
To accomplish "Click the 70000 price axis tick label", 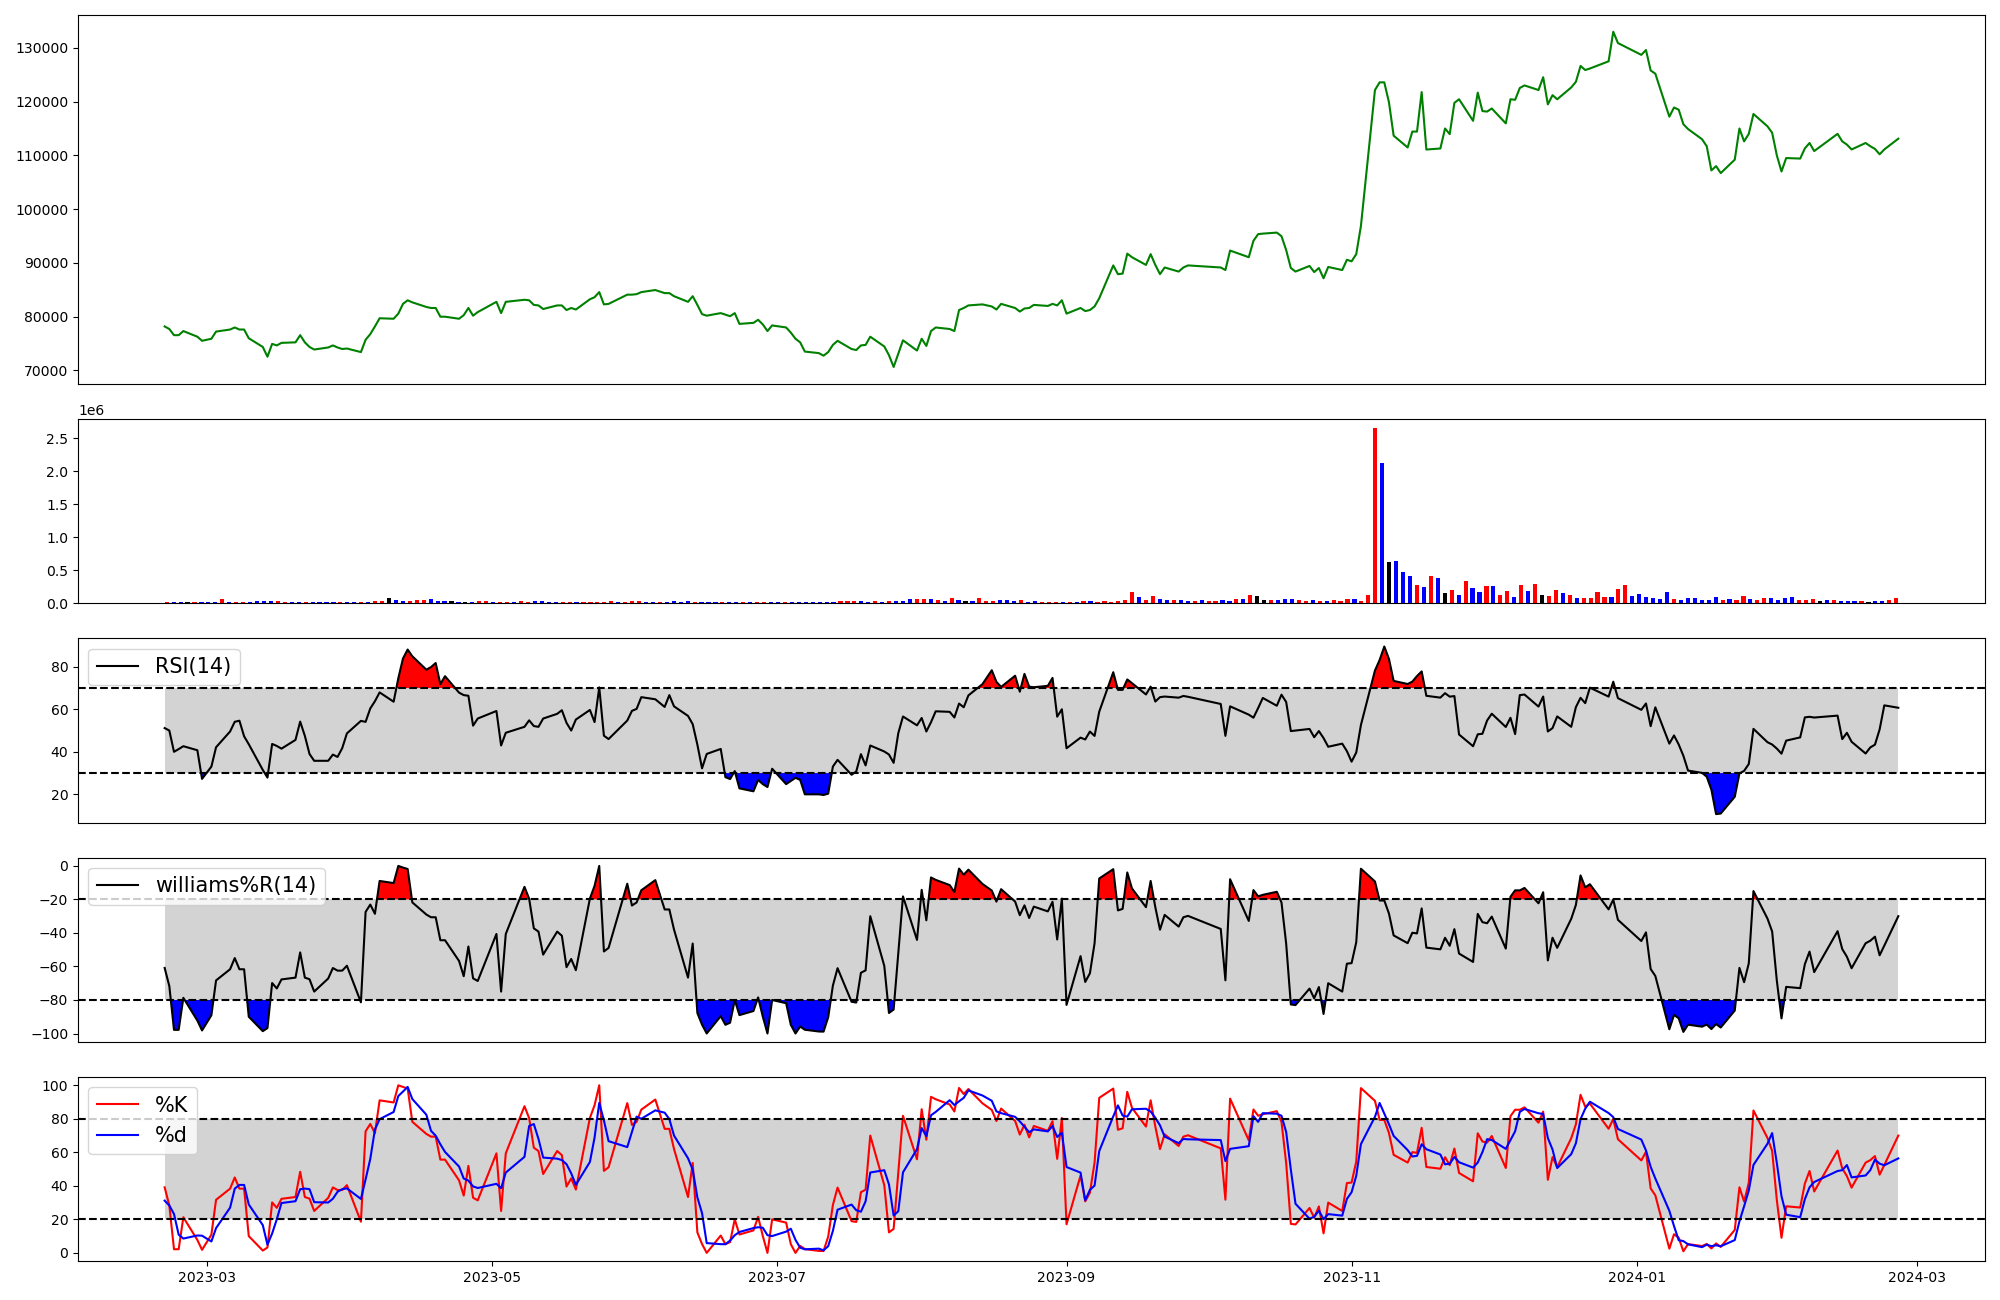I will click(x=46, y=371).
